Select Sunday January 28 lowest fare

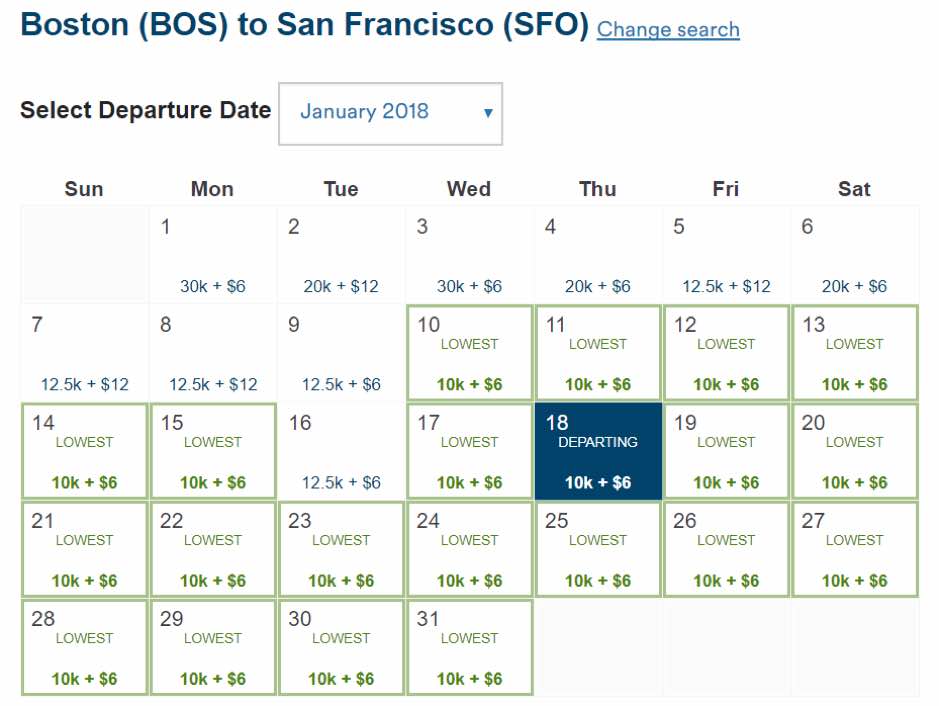(x=85, y=648)
